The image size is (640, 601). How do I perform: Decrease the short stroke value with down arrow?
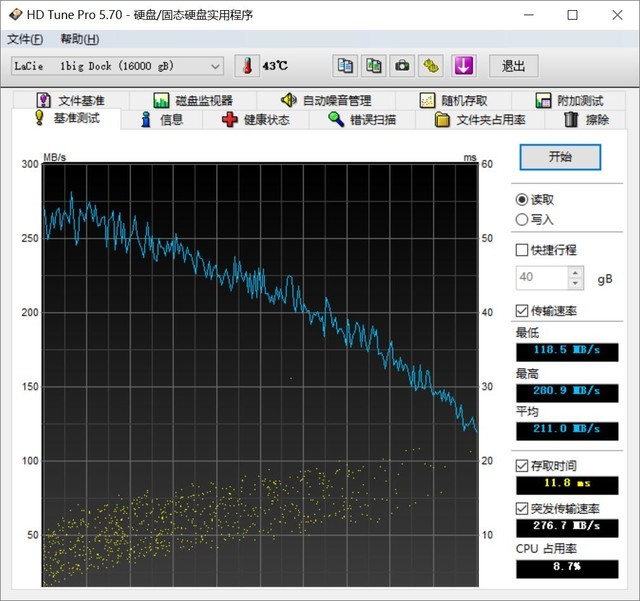pos(576,283)
